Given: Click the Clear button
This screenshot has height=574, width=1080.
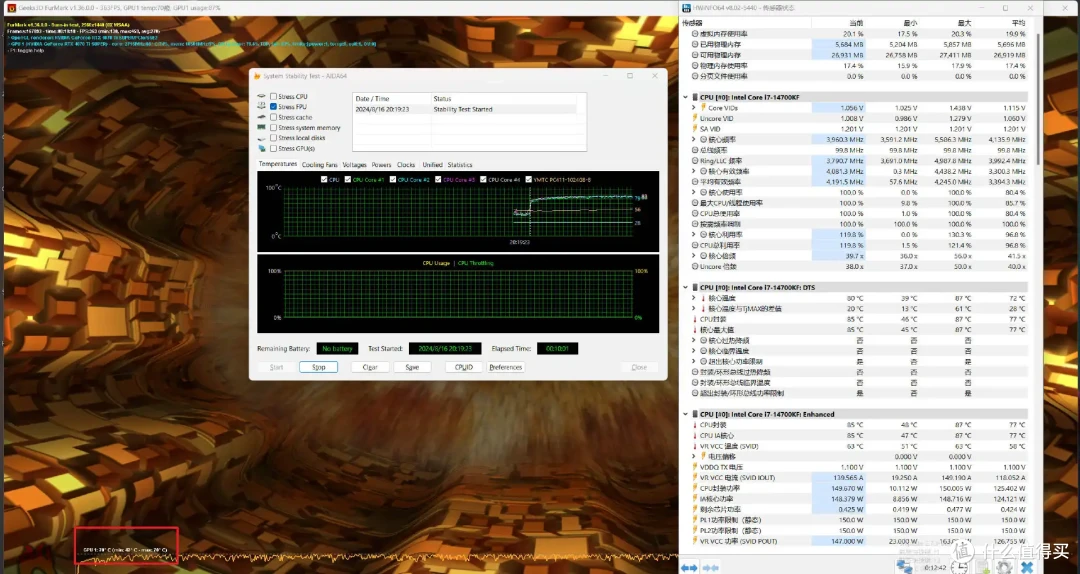Looking at the screenshot, I should tap(370, 367).
